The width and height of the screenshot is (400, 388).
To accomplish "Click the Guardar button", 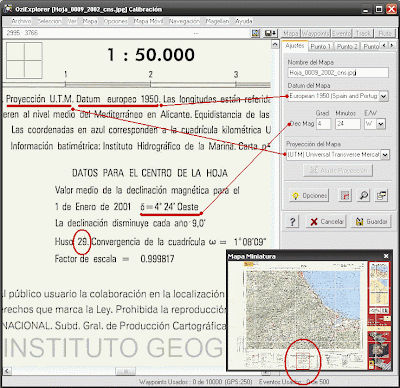I will pos(371,222).
